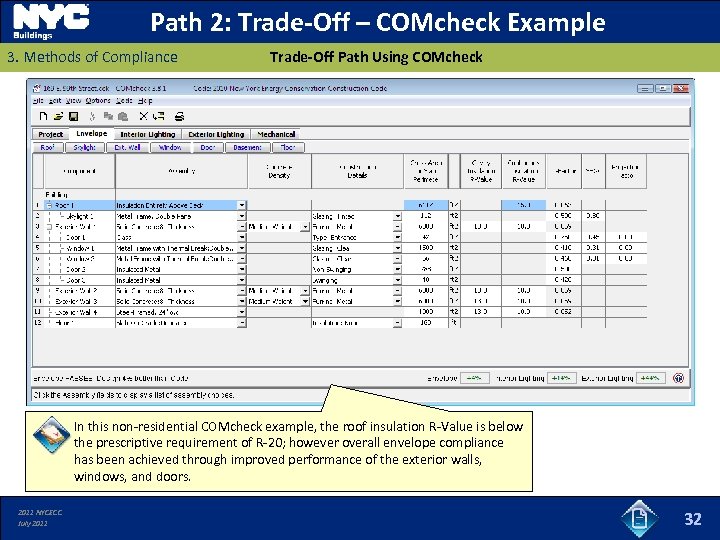Collapse the Exterior Wall 1 tree node
Screen dimensions: 720x540
click(49, 226)
